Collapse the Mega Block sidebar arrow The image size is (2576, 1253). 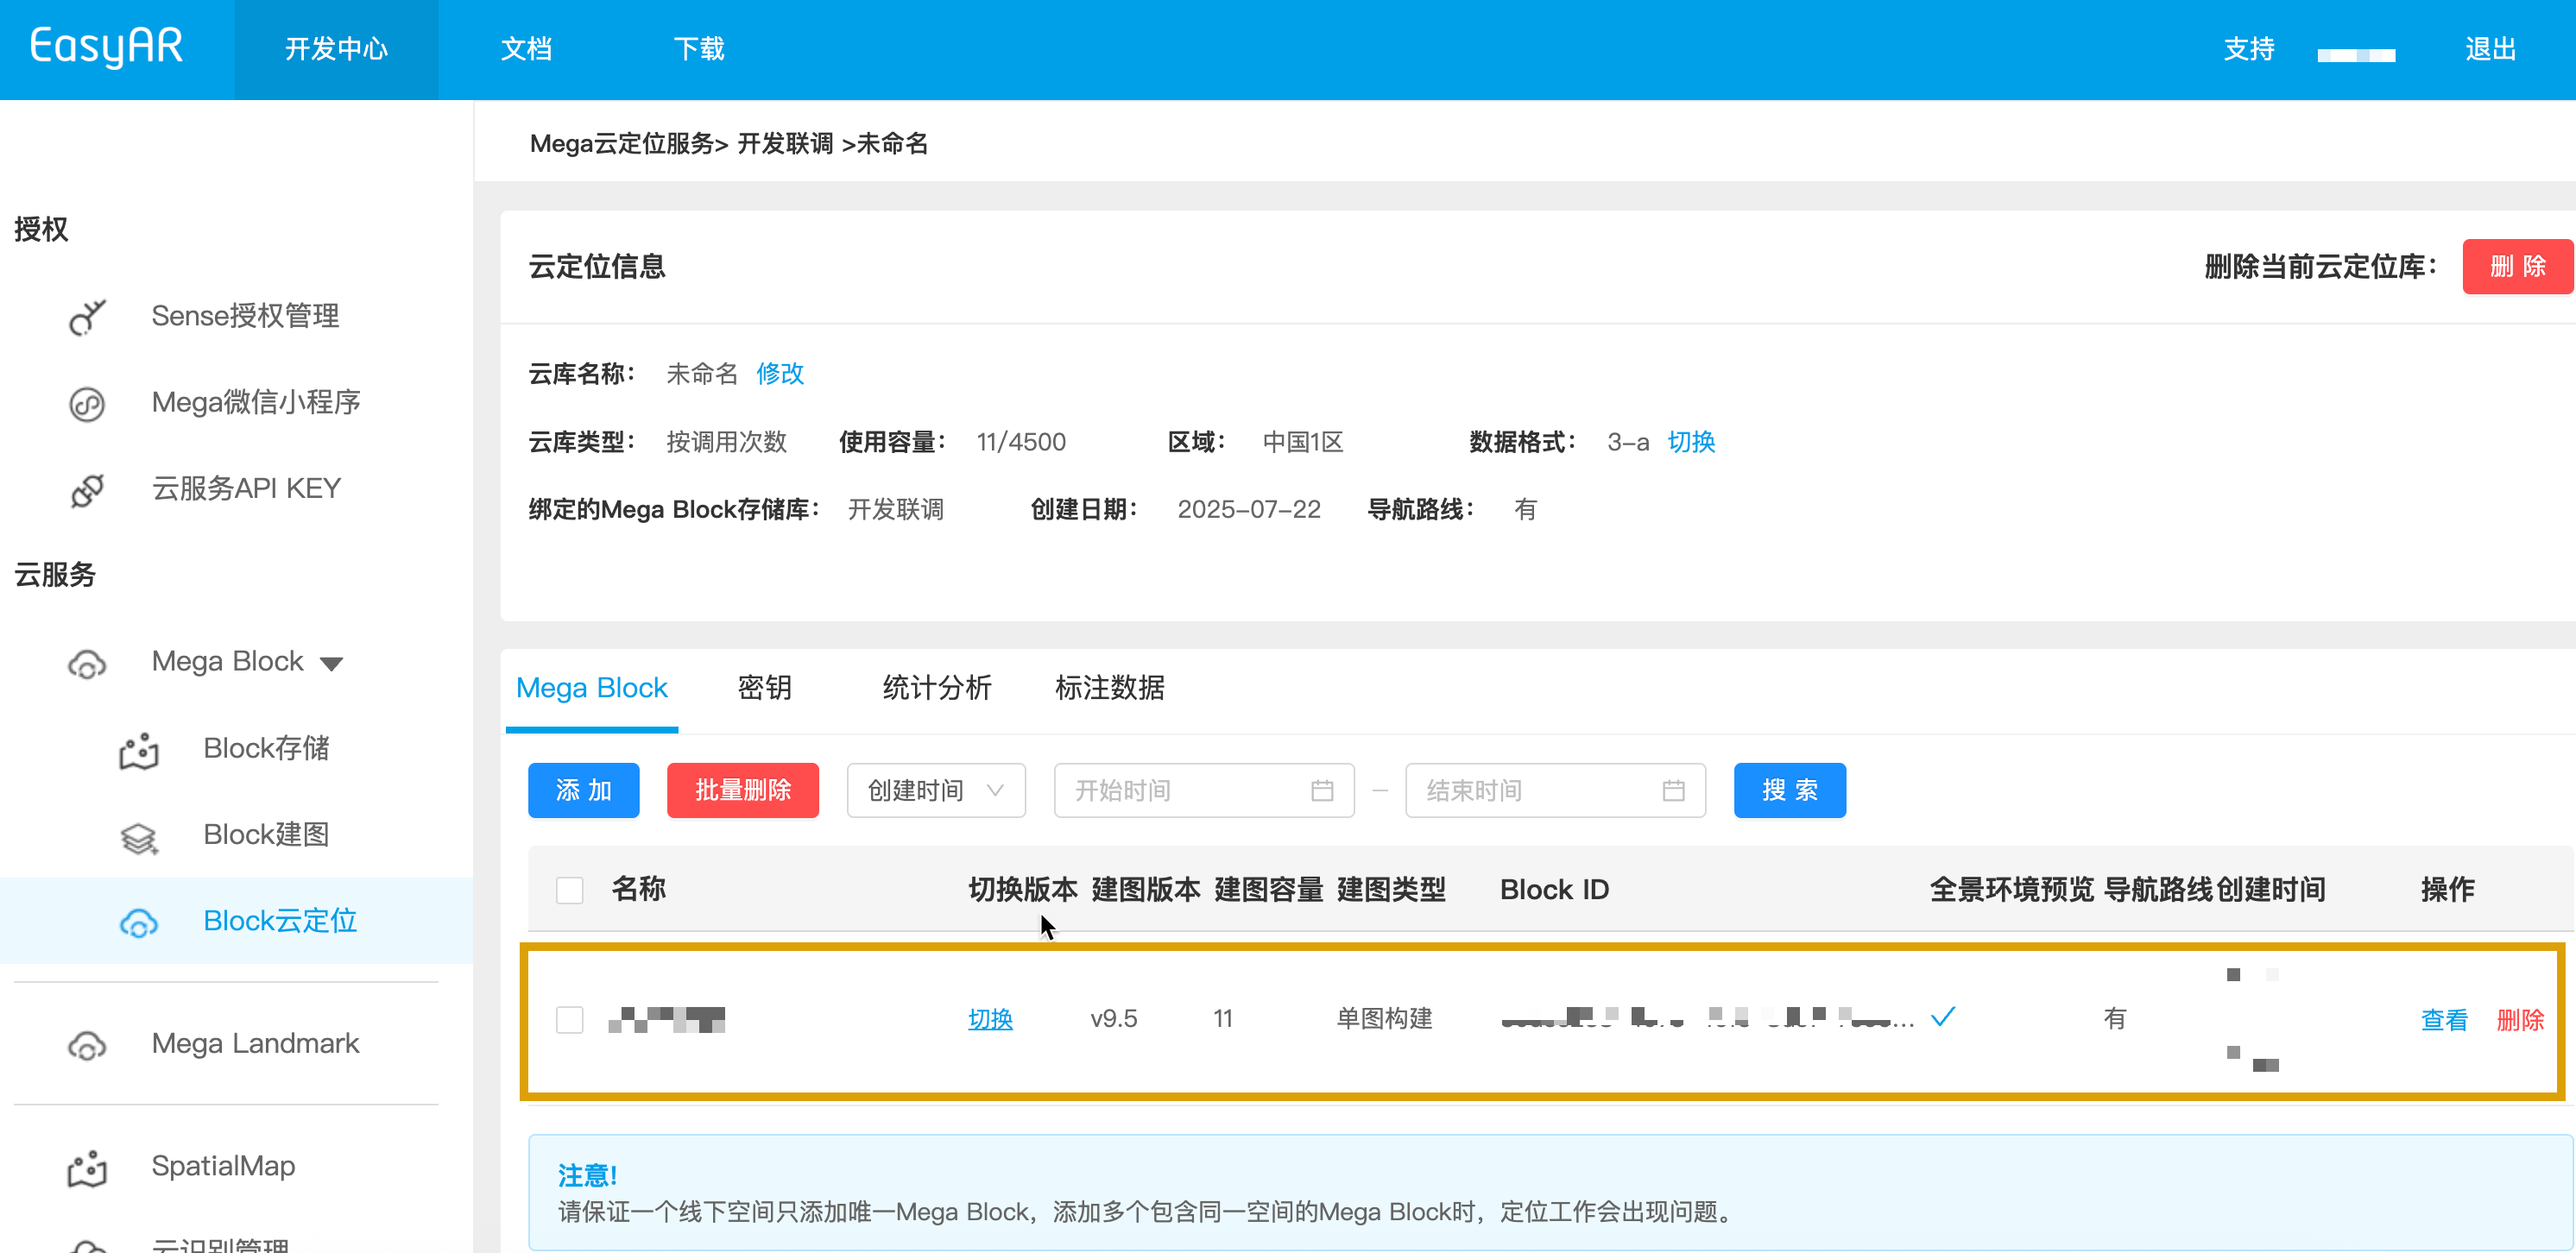[331, 663]
